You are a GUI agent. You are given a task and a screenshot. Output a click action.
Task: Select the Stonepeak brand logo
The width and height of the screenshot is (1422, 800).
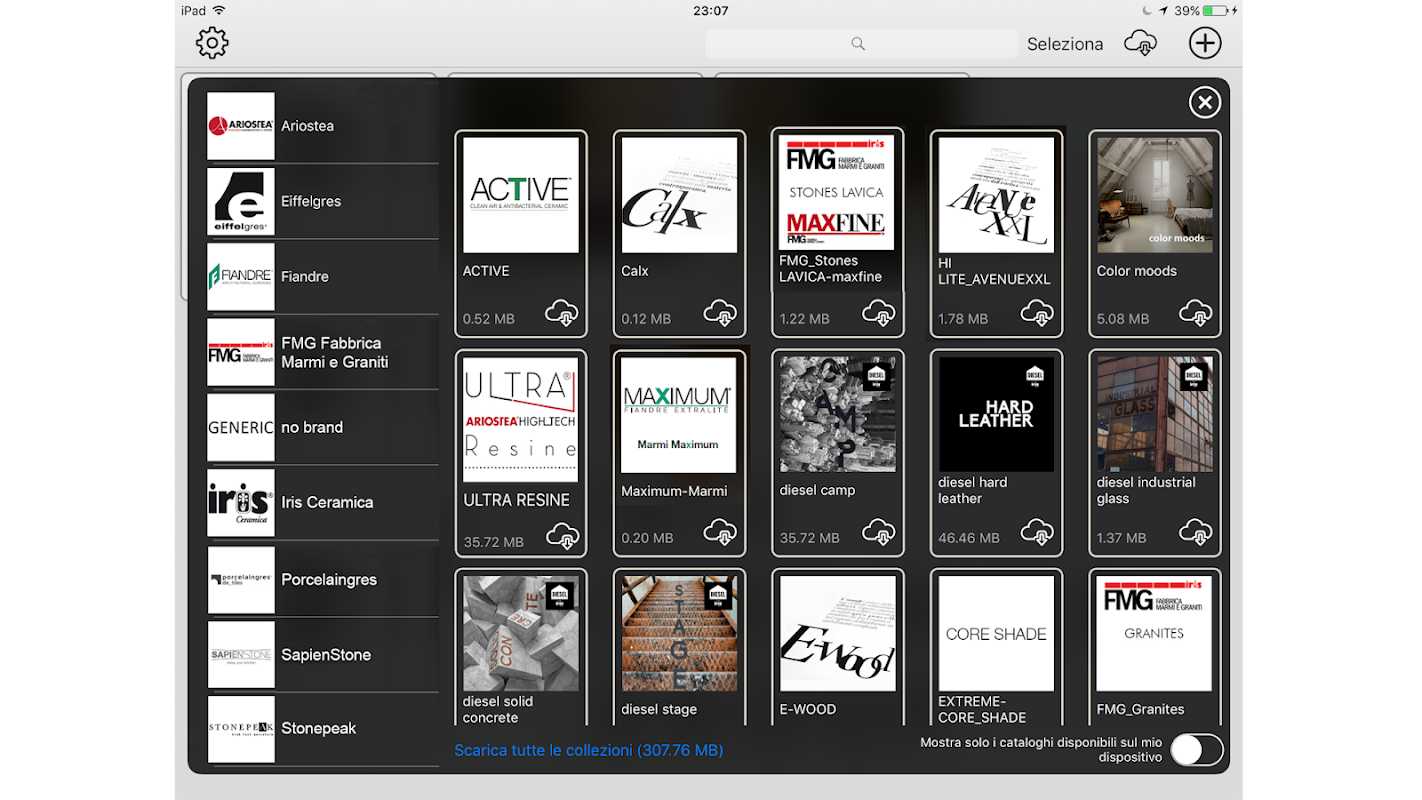tap(241, 729)
